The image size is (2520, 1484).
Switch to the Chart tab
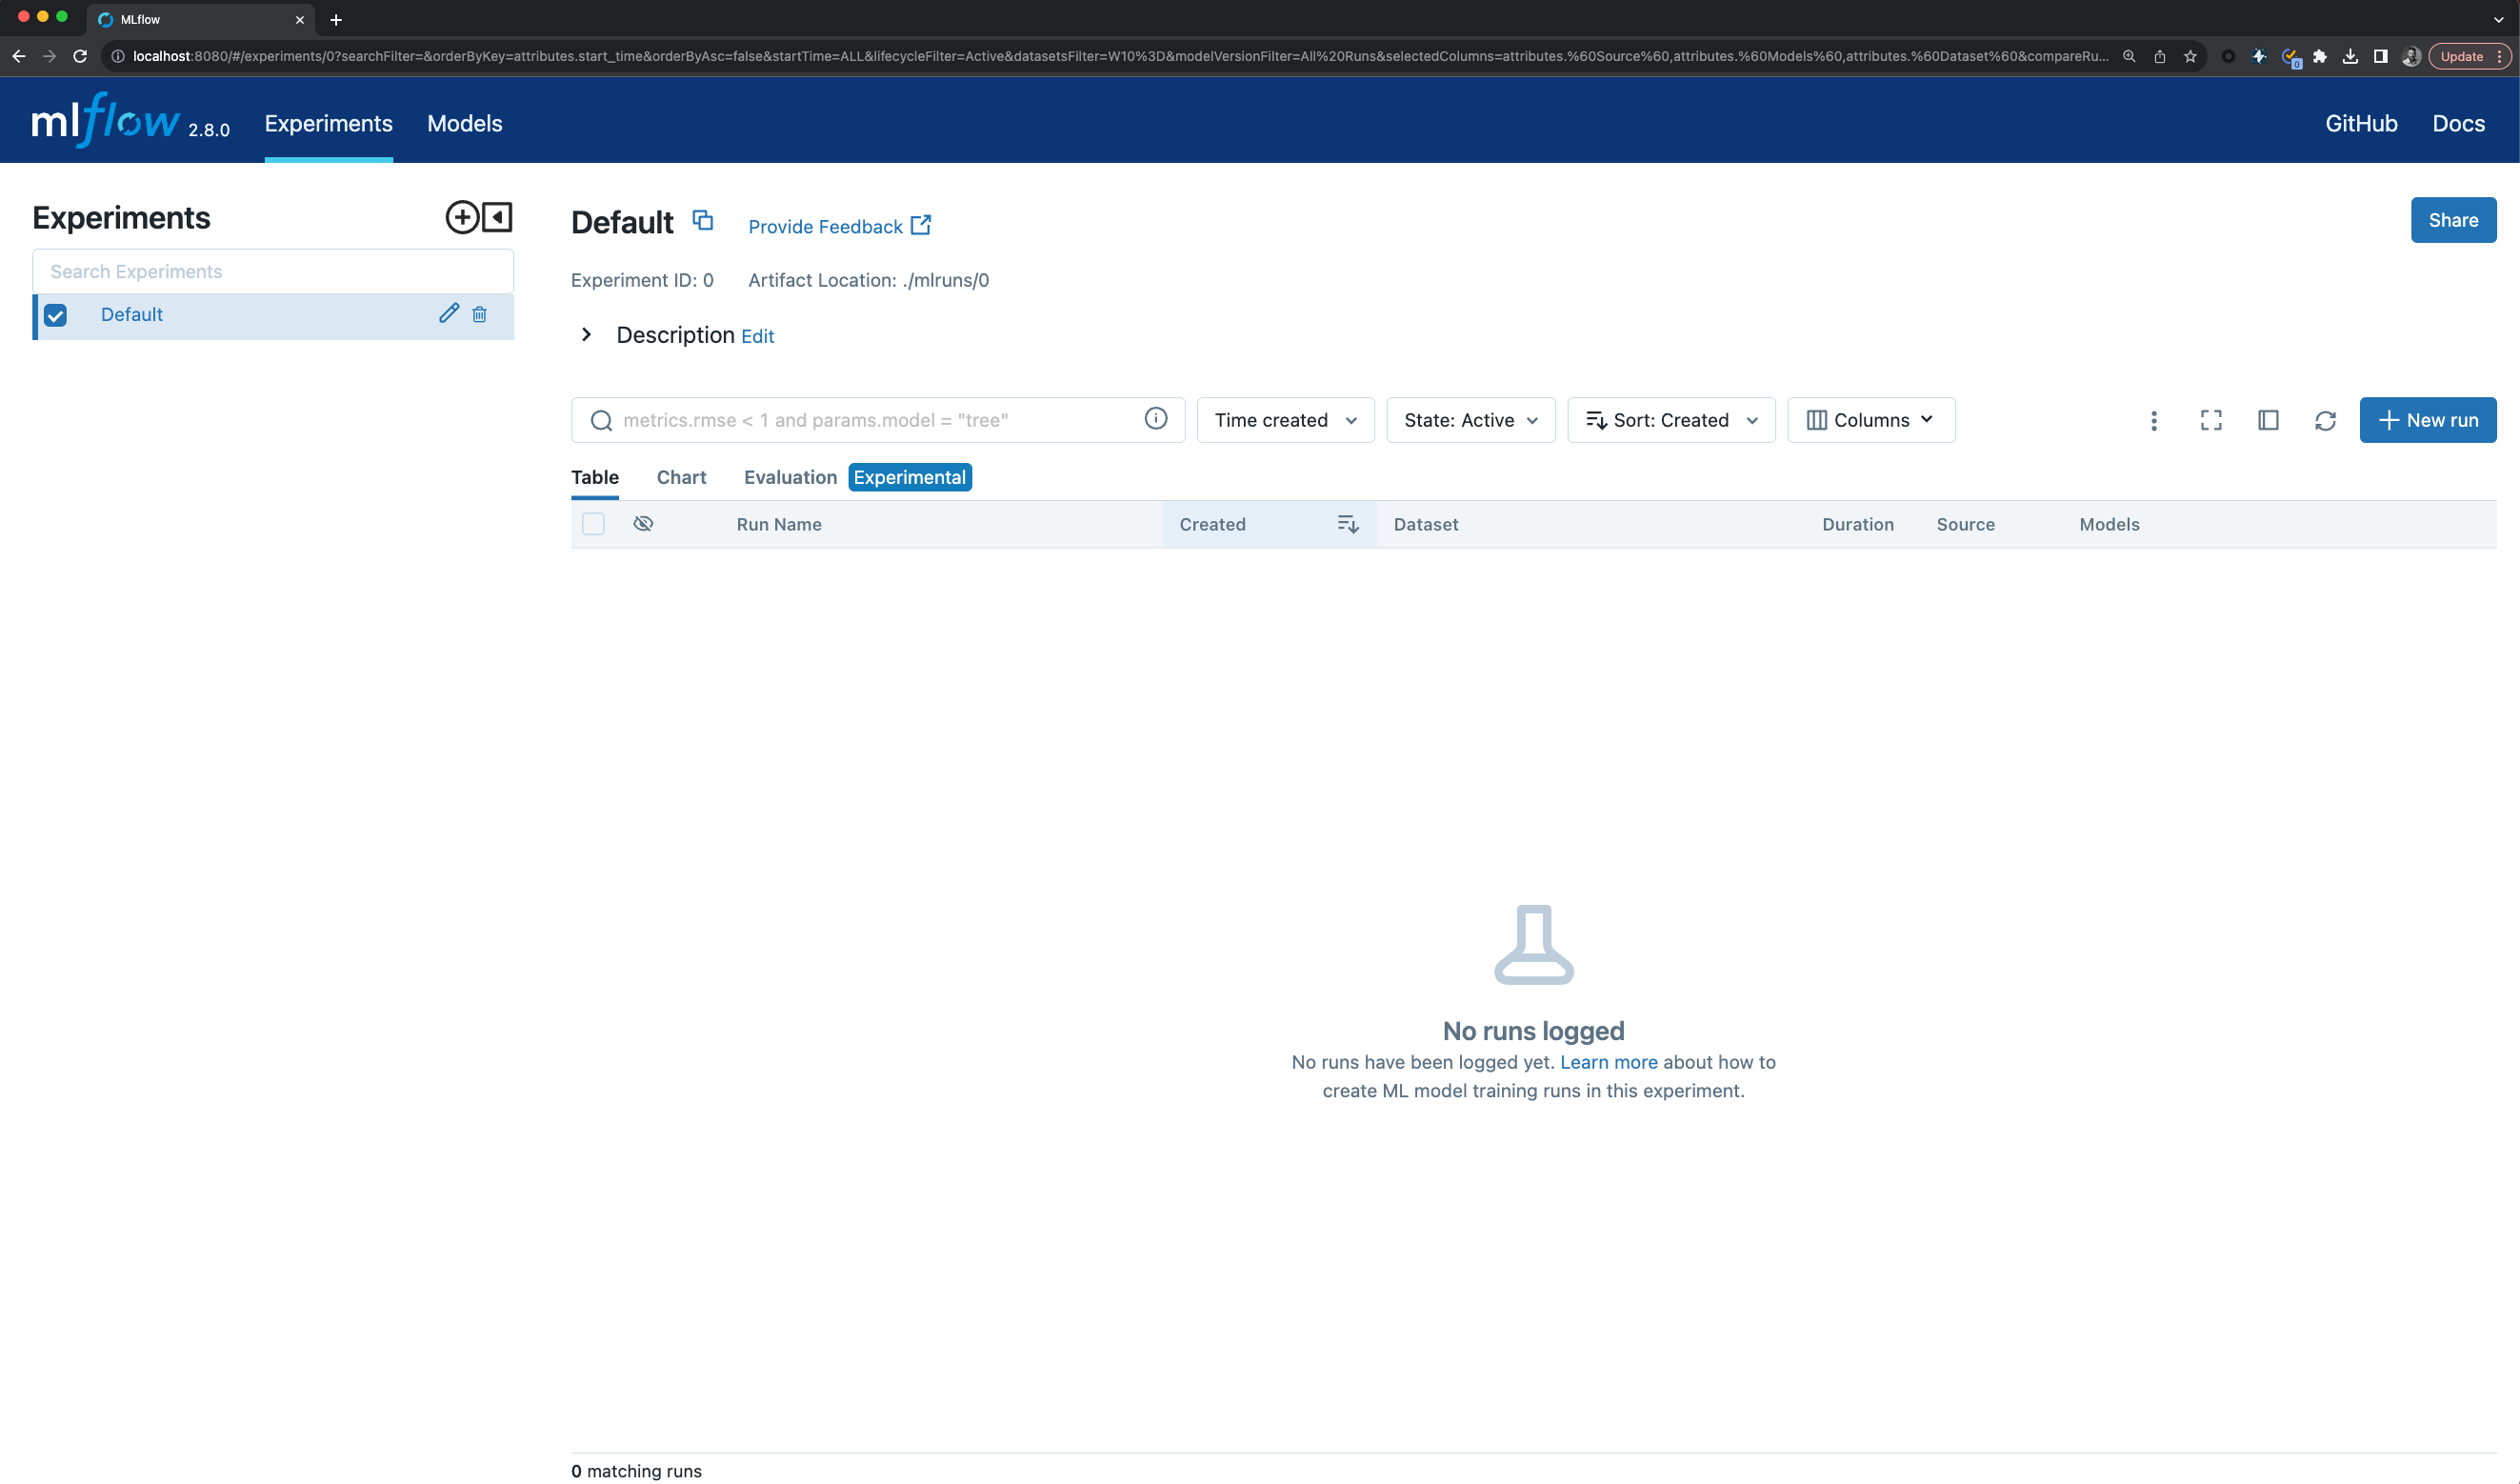(681, 477)
